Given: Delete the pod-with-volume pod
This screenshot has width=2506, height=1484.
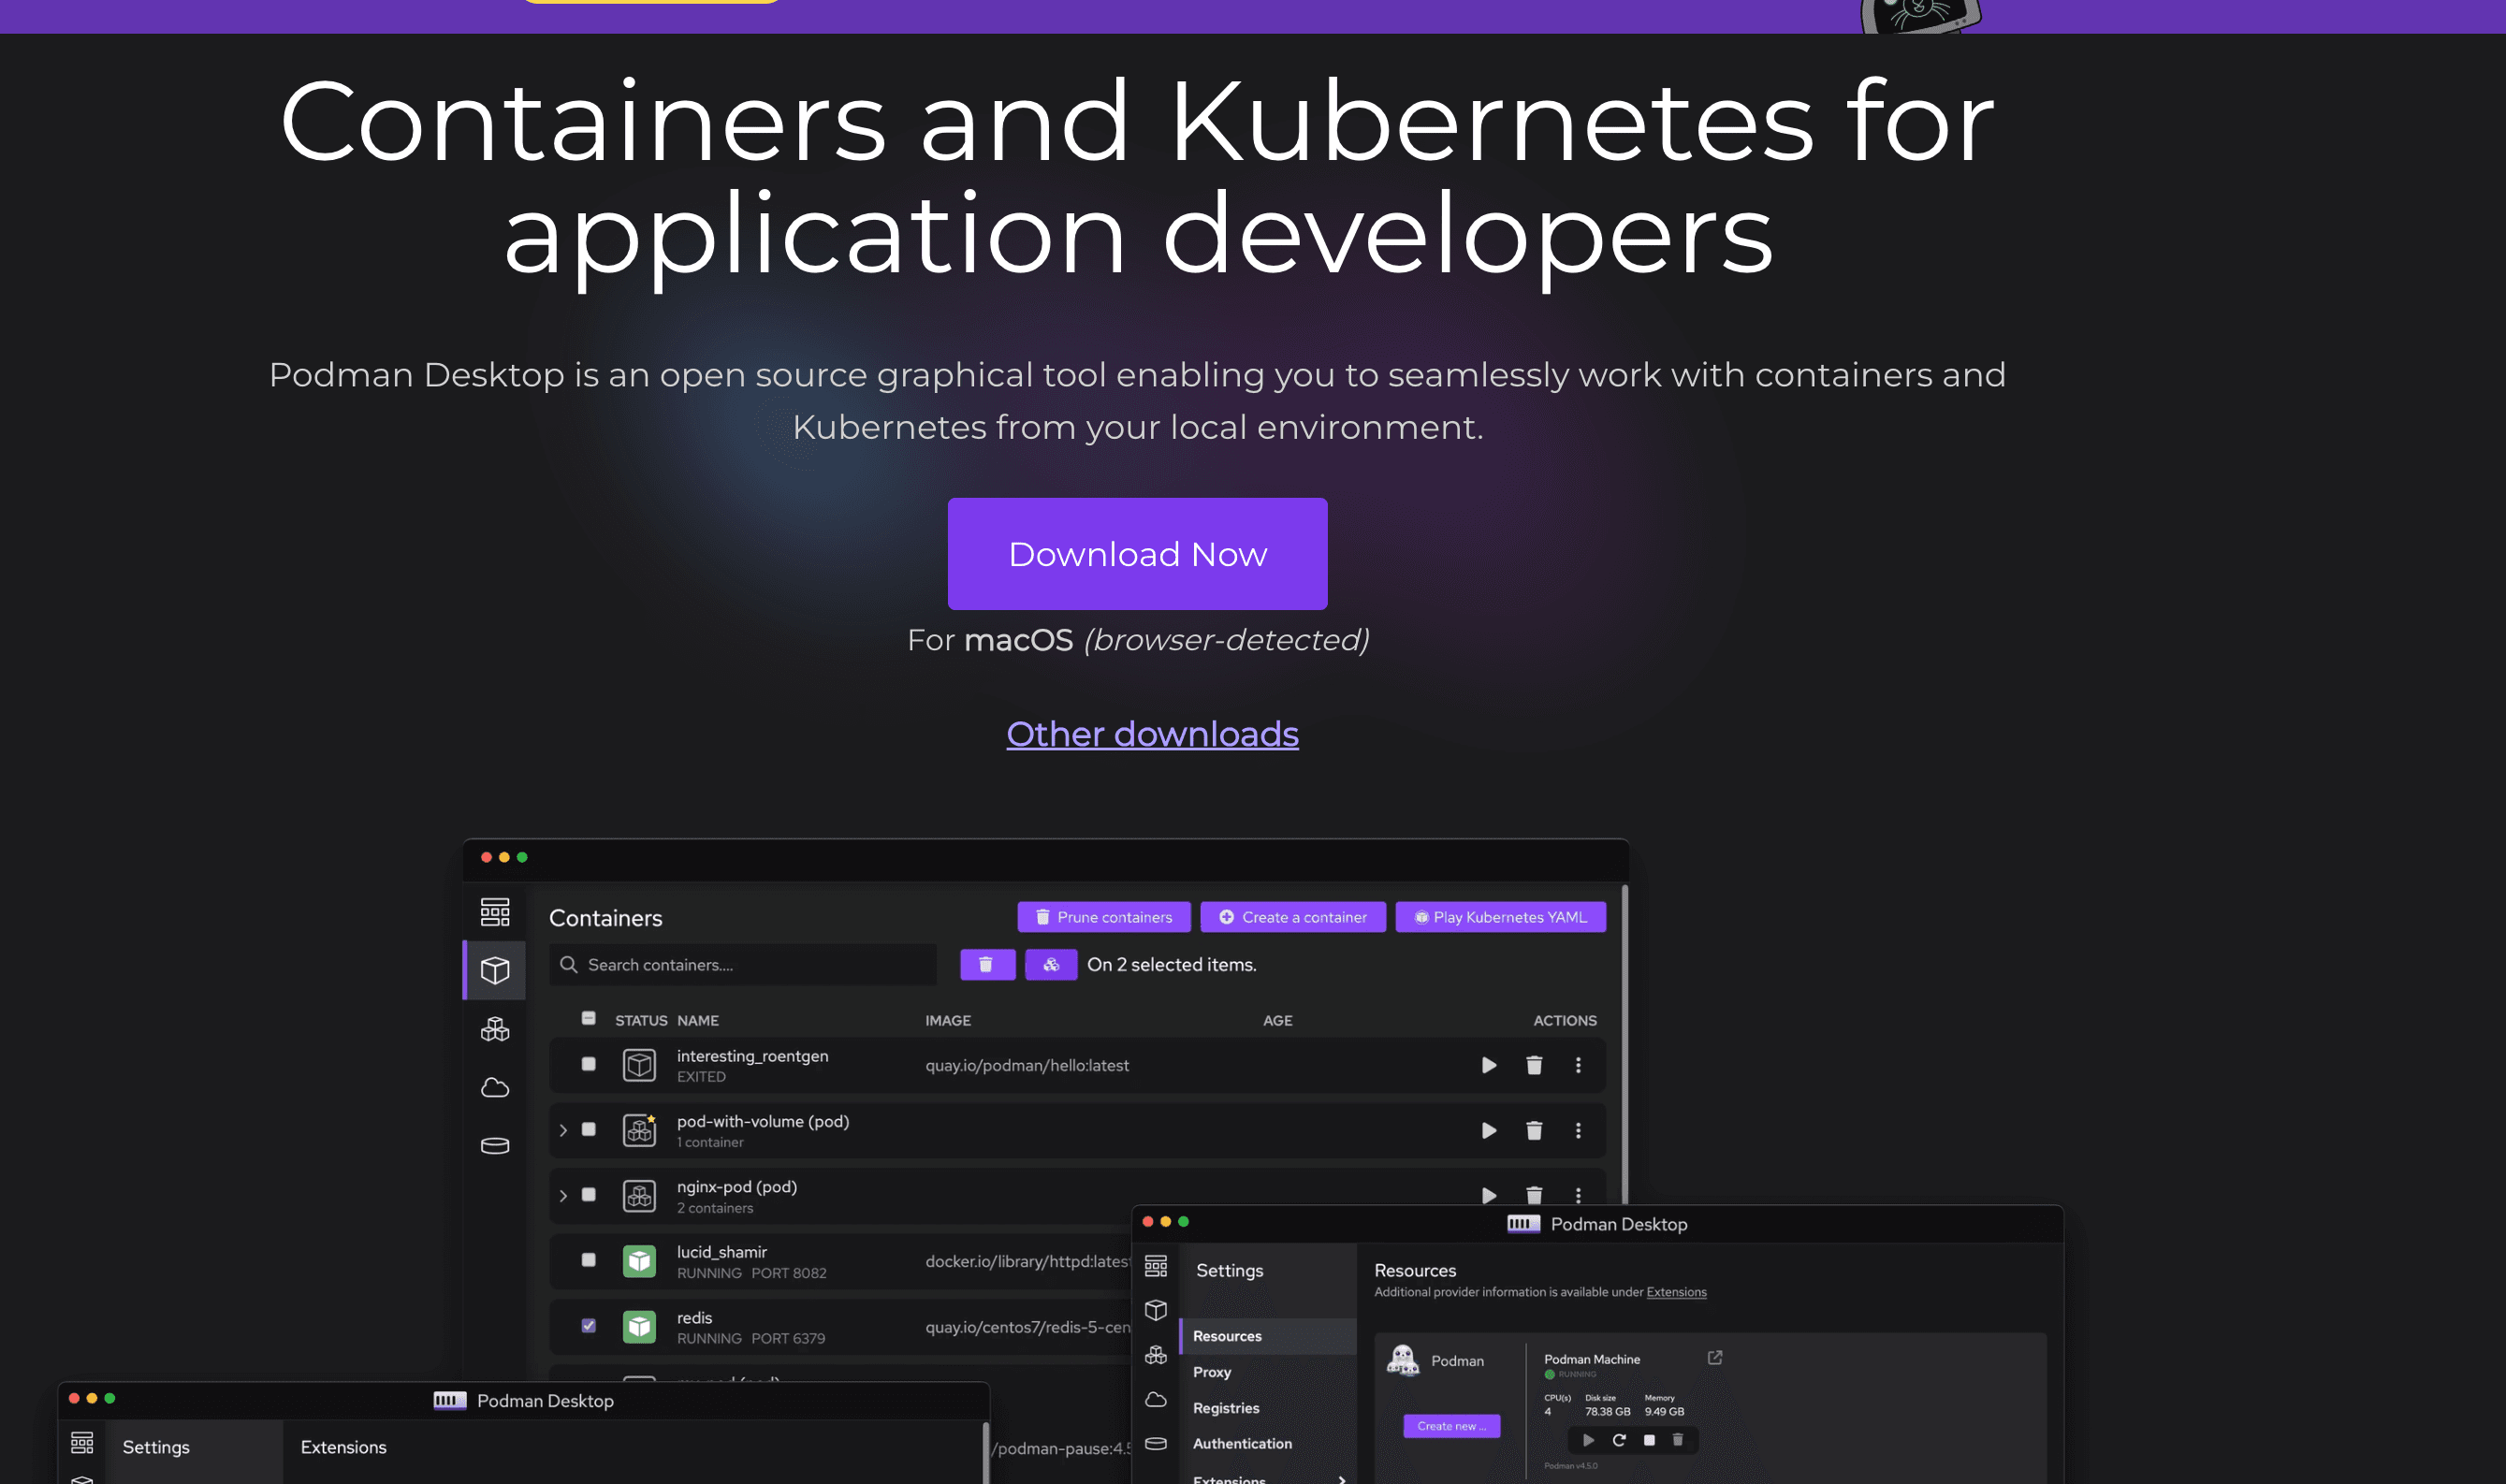Looking at the screenshot, I should [x=1533, y=1130].
